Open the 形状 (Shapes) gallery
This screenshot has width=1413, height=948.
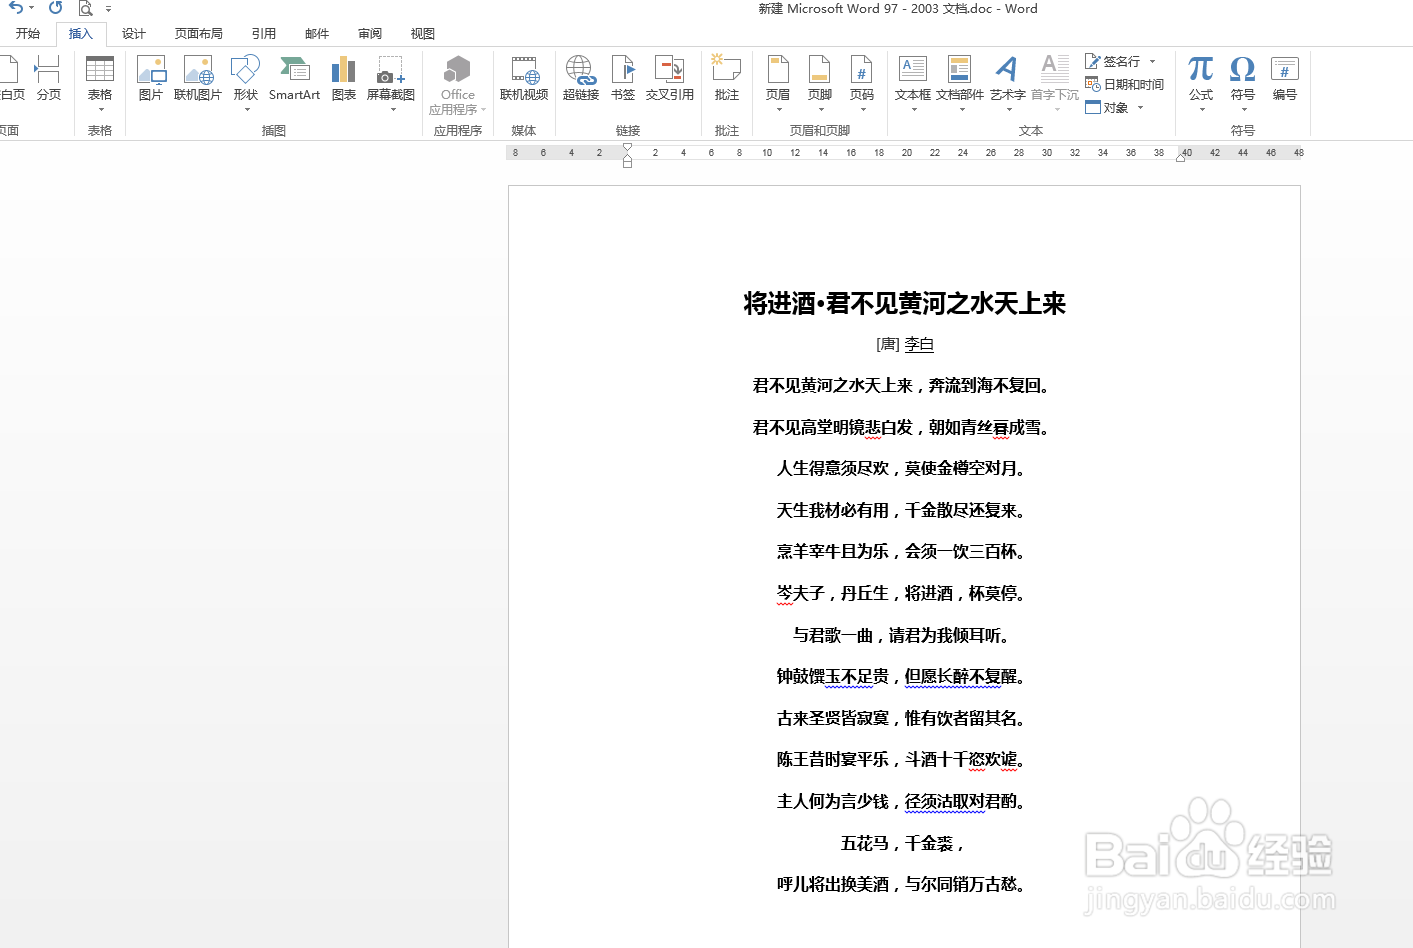(246, 82)
